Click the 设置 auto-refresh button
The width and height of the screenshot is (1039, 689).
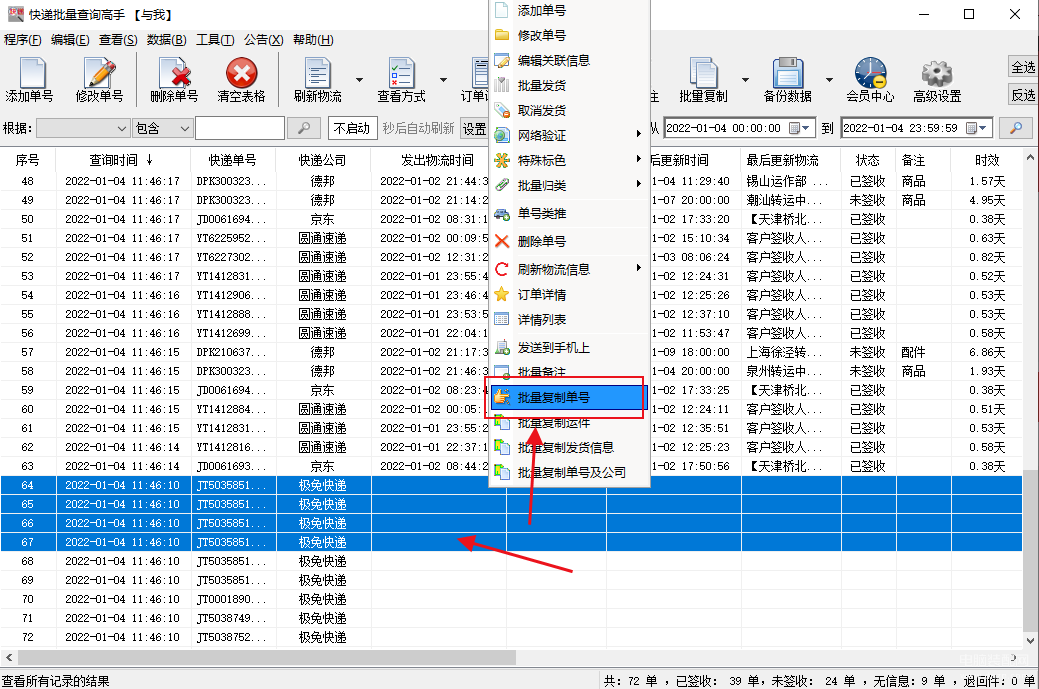tap(474, 128)
